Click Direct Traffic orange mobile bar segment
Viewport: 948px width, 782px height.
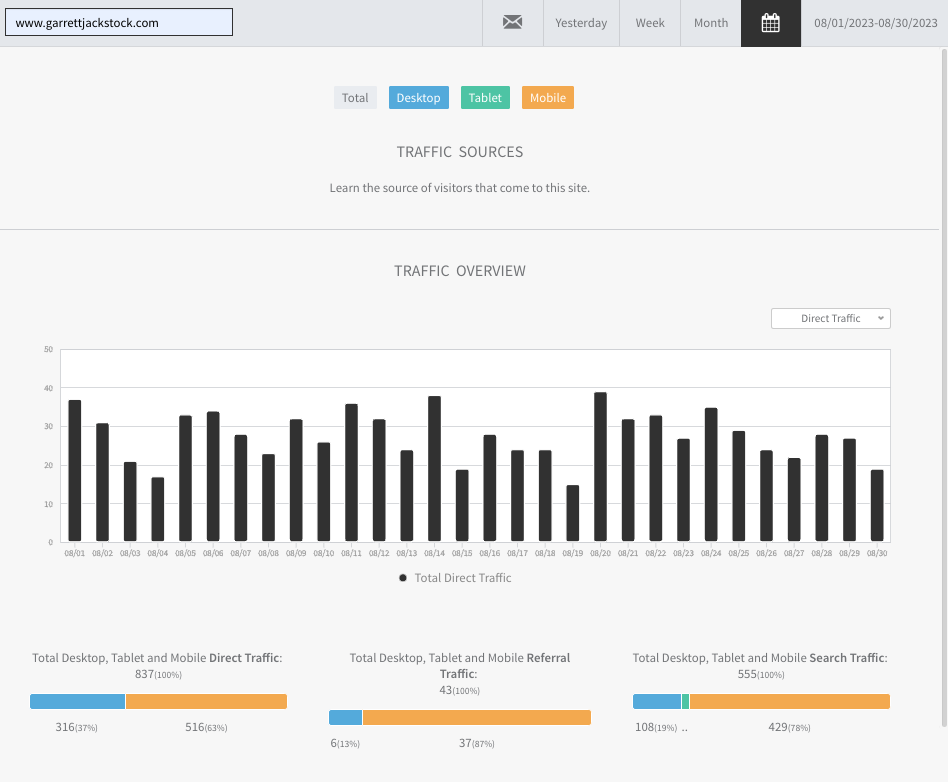(x=206, y=702)
